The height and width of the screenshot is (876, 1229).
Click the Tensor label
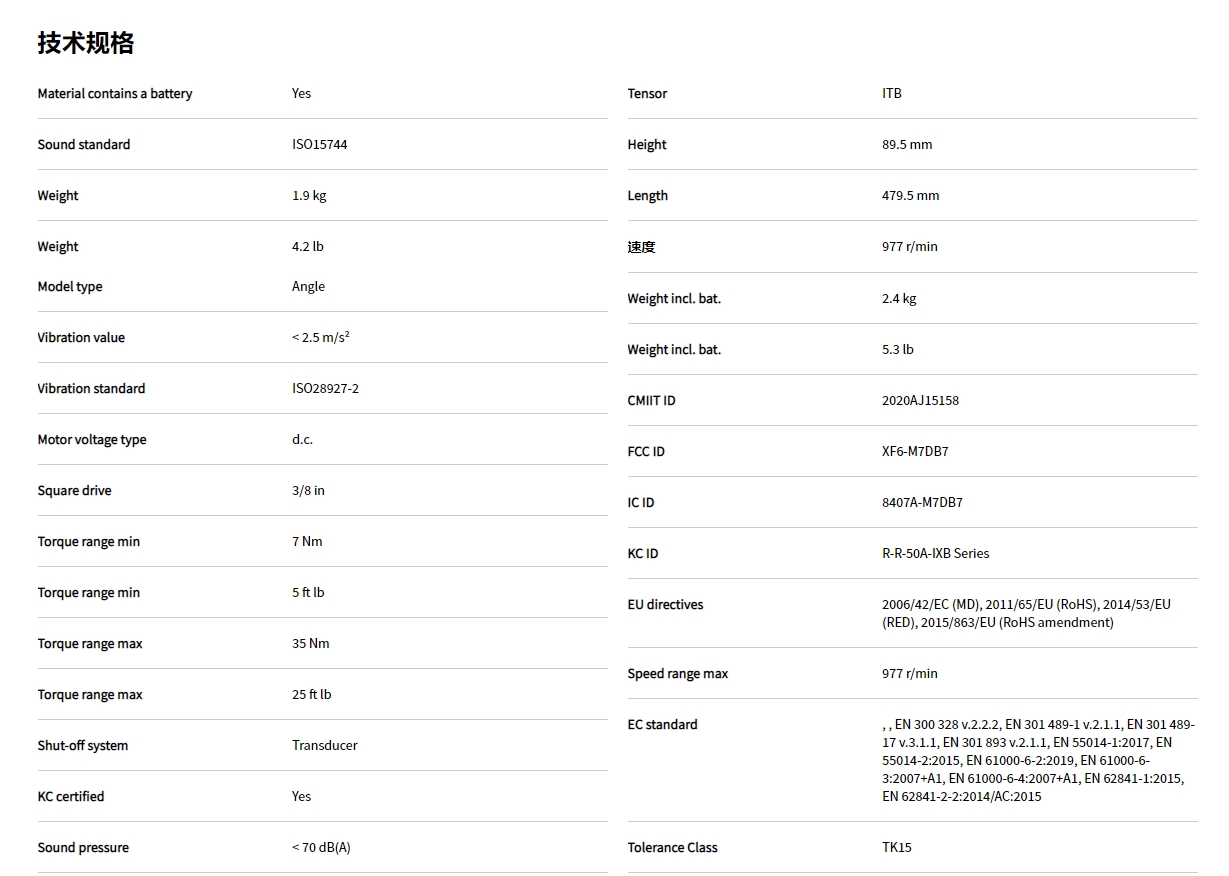coord(647,94)
